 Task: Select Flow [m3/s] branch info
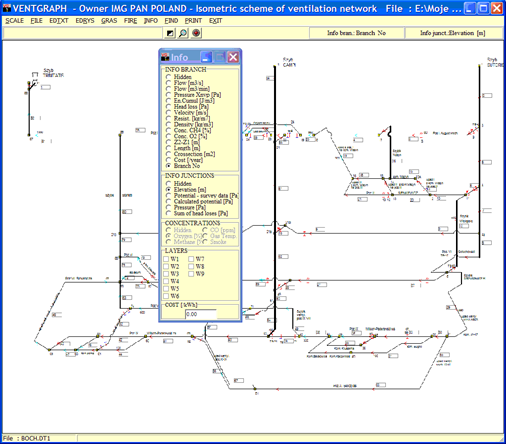(168, 83)
